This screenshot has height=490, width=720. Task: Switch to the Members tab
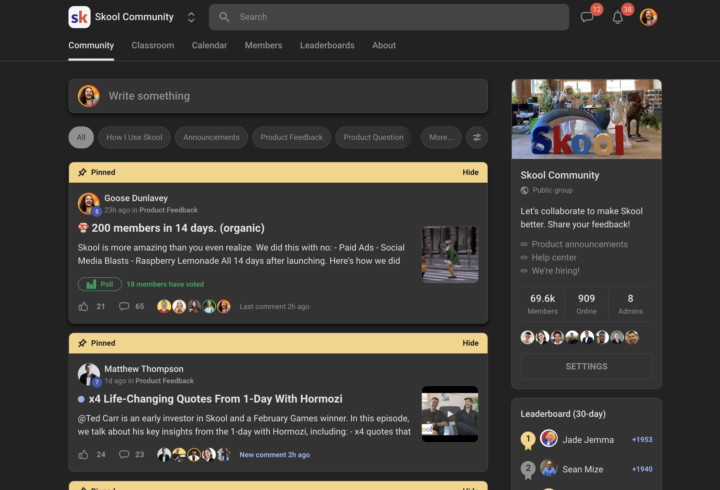pos(264,45)
